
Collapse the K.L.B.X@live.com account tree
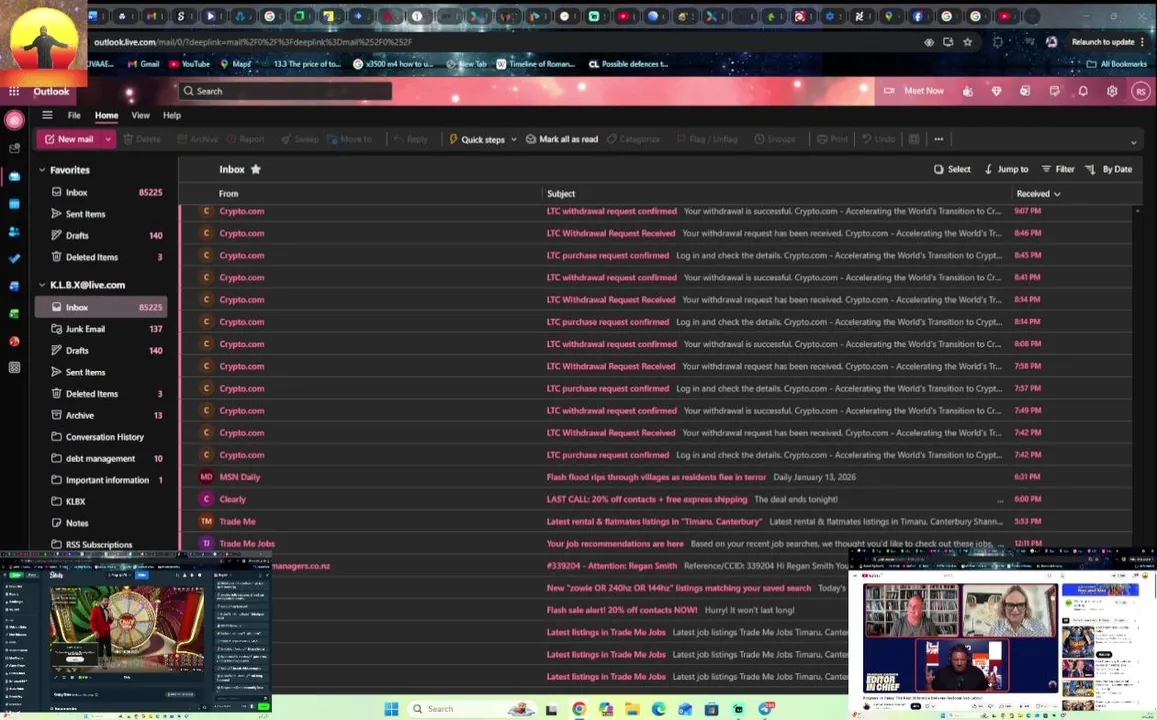point(42,285)
